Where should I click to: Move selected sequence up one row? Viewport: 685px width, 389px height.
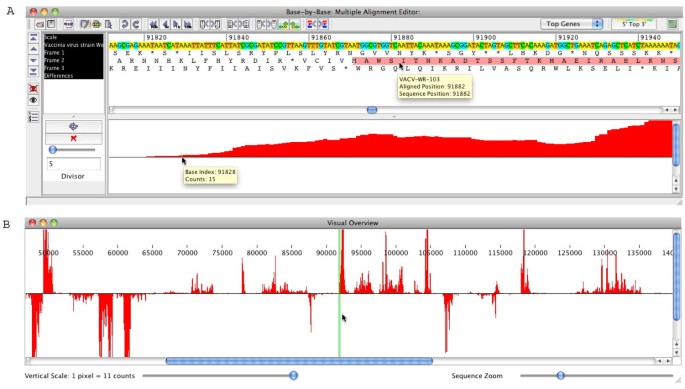point(33,49)
